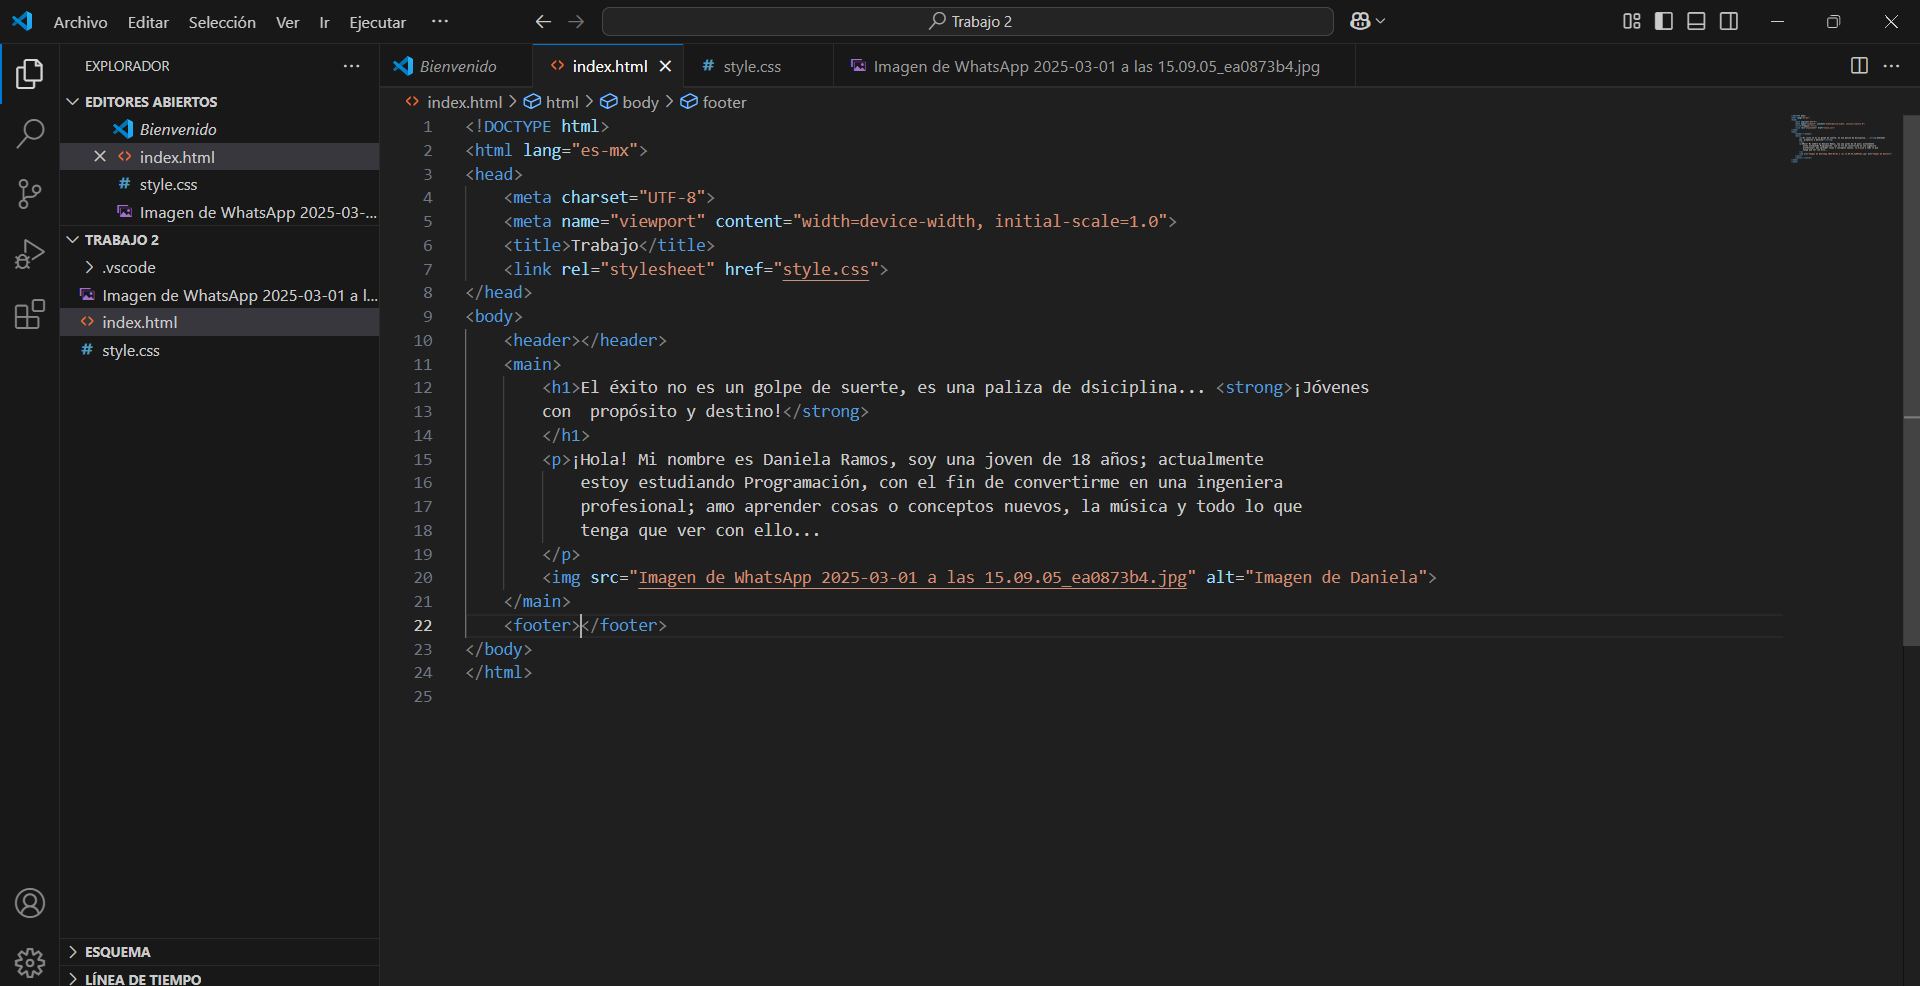Screen dimensions: 1920x986
Task: Open the Ver menu
Action: [288, 22]
